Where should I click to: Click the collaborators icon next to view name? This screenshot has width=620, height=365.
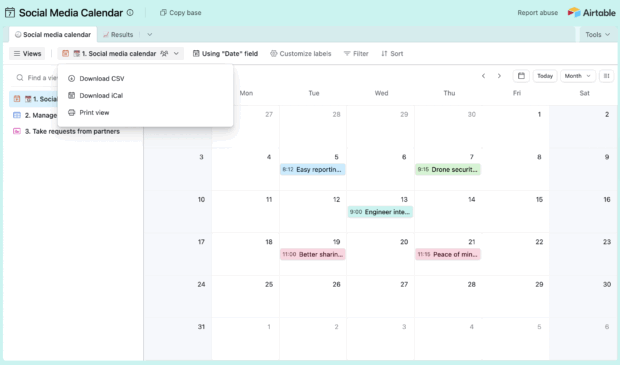coord(164,53)
